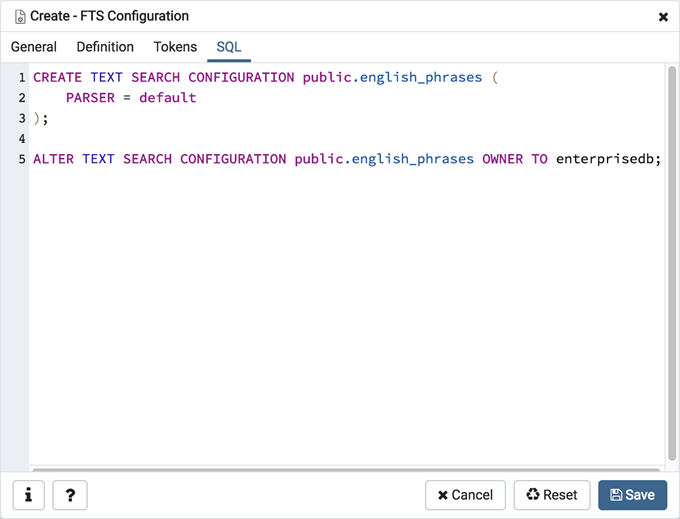Switch to the General tab

pyautogui.click(x=34, y=47)
